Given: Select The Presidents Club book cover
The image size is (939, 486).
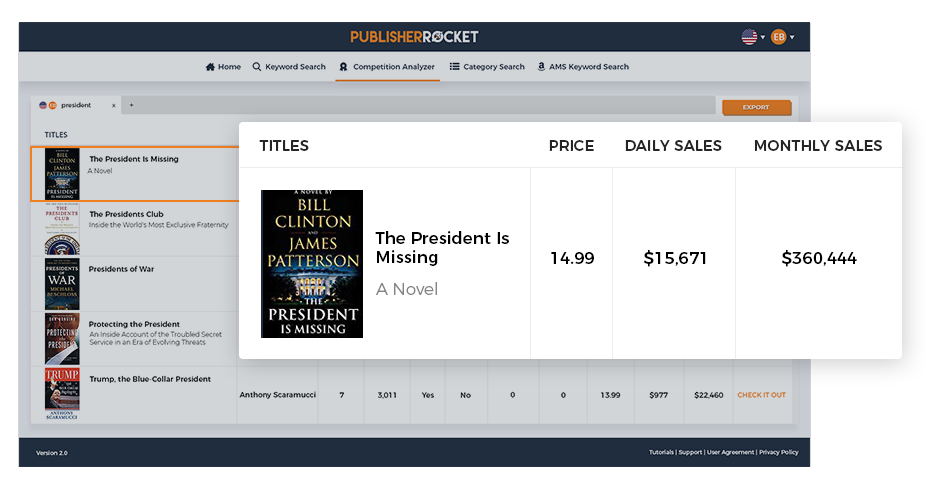Looking at the screenshot, I should [62, 230].
